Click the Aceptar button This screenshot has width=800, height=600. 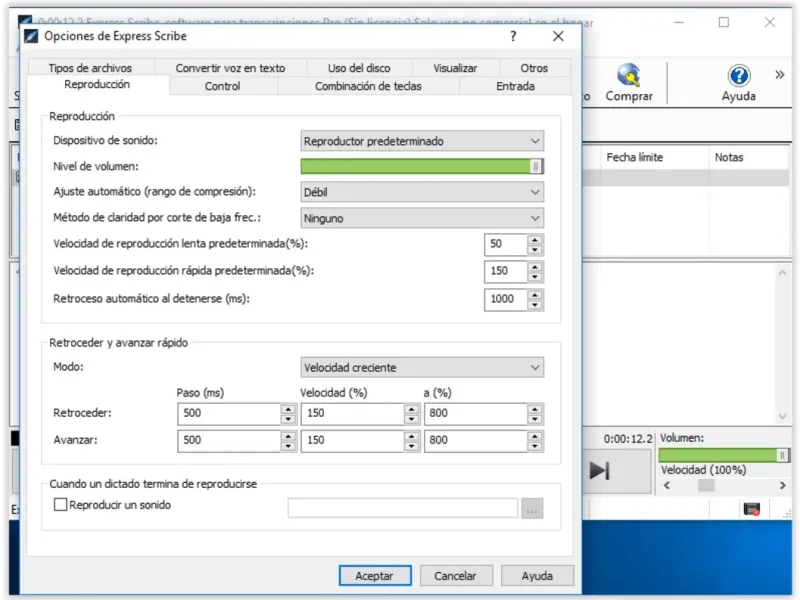point(374,576)
